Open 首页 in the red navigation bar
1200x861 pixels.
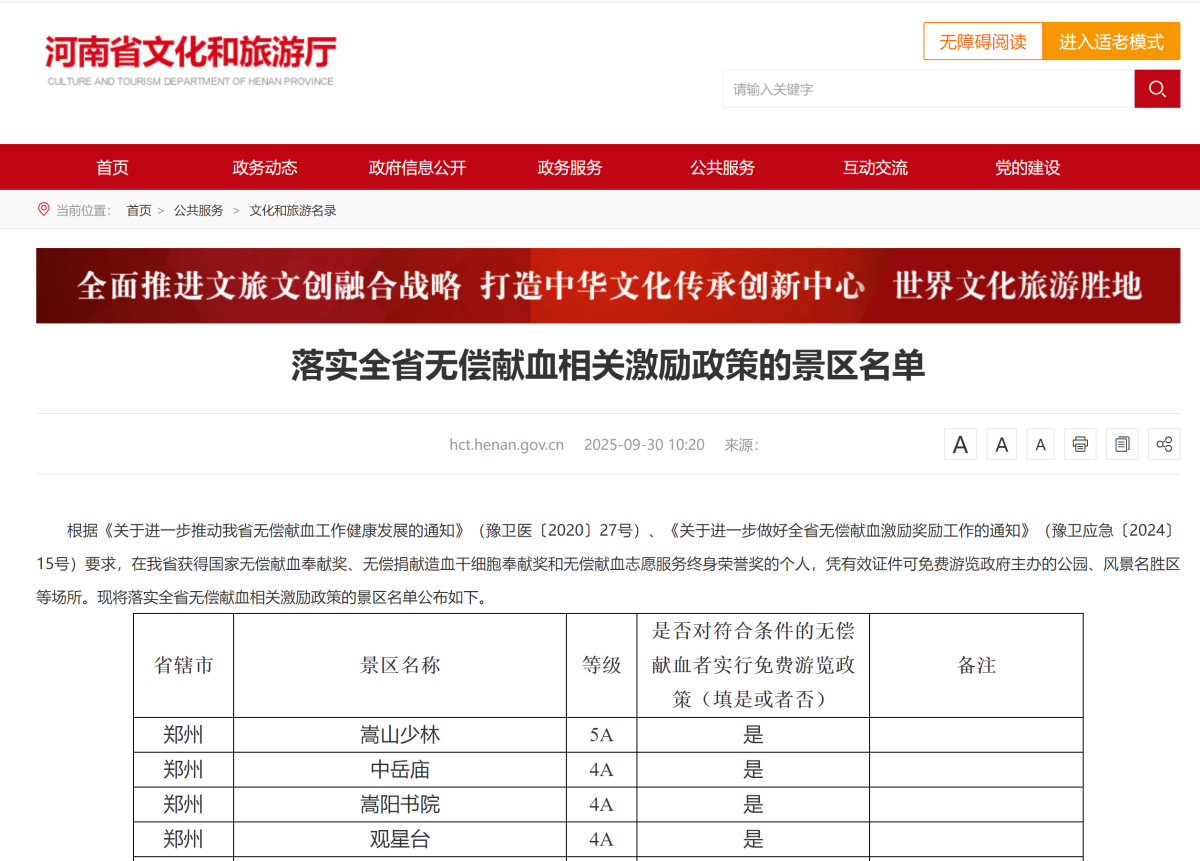point(113,168)
